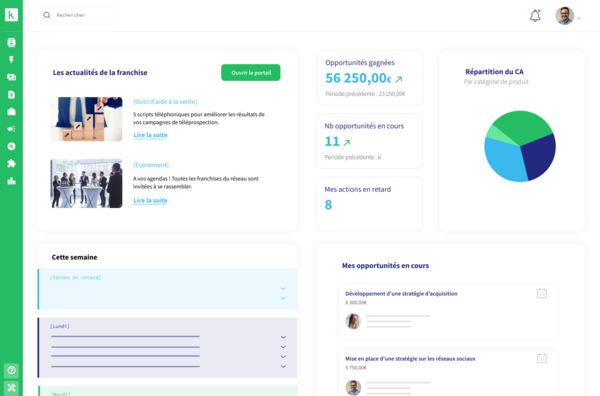This screenshot has width=600, height=396.
Task: Expand last task chevron under Lundi
Action: coord(283,367)
